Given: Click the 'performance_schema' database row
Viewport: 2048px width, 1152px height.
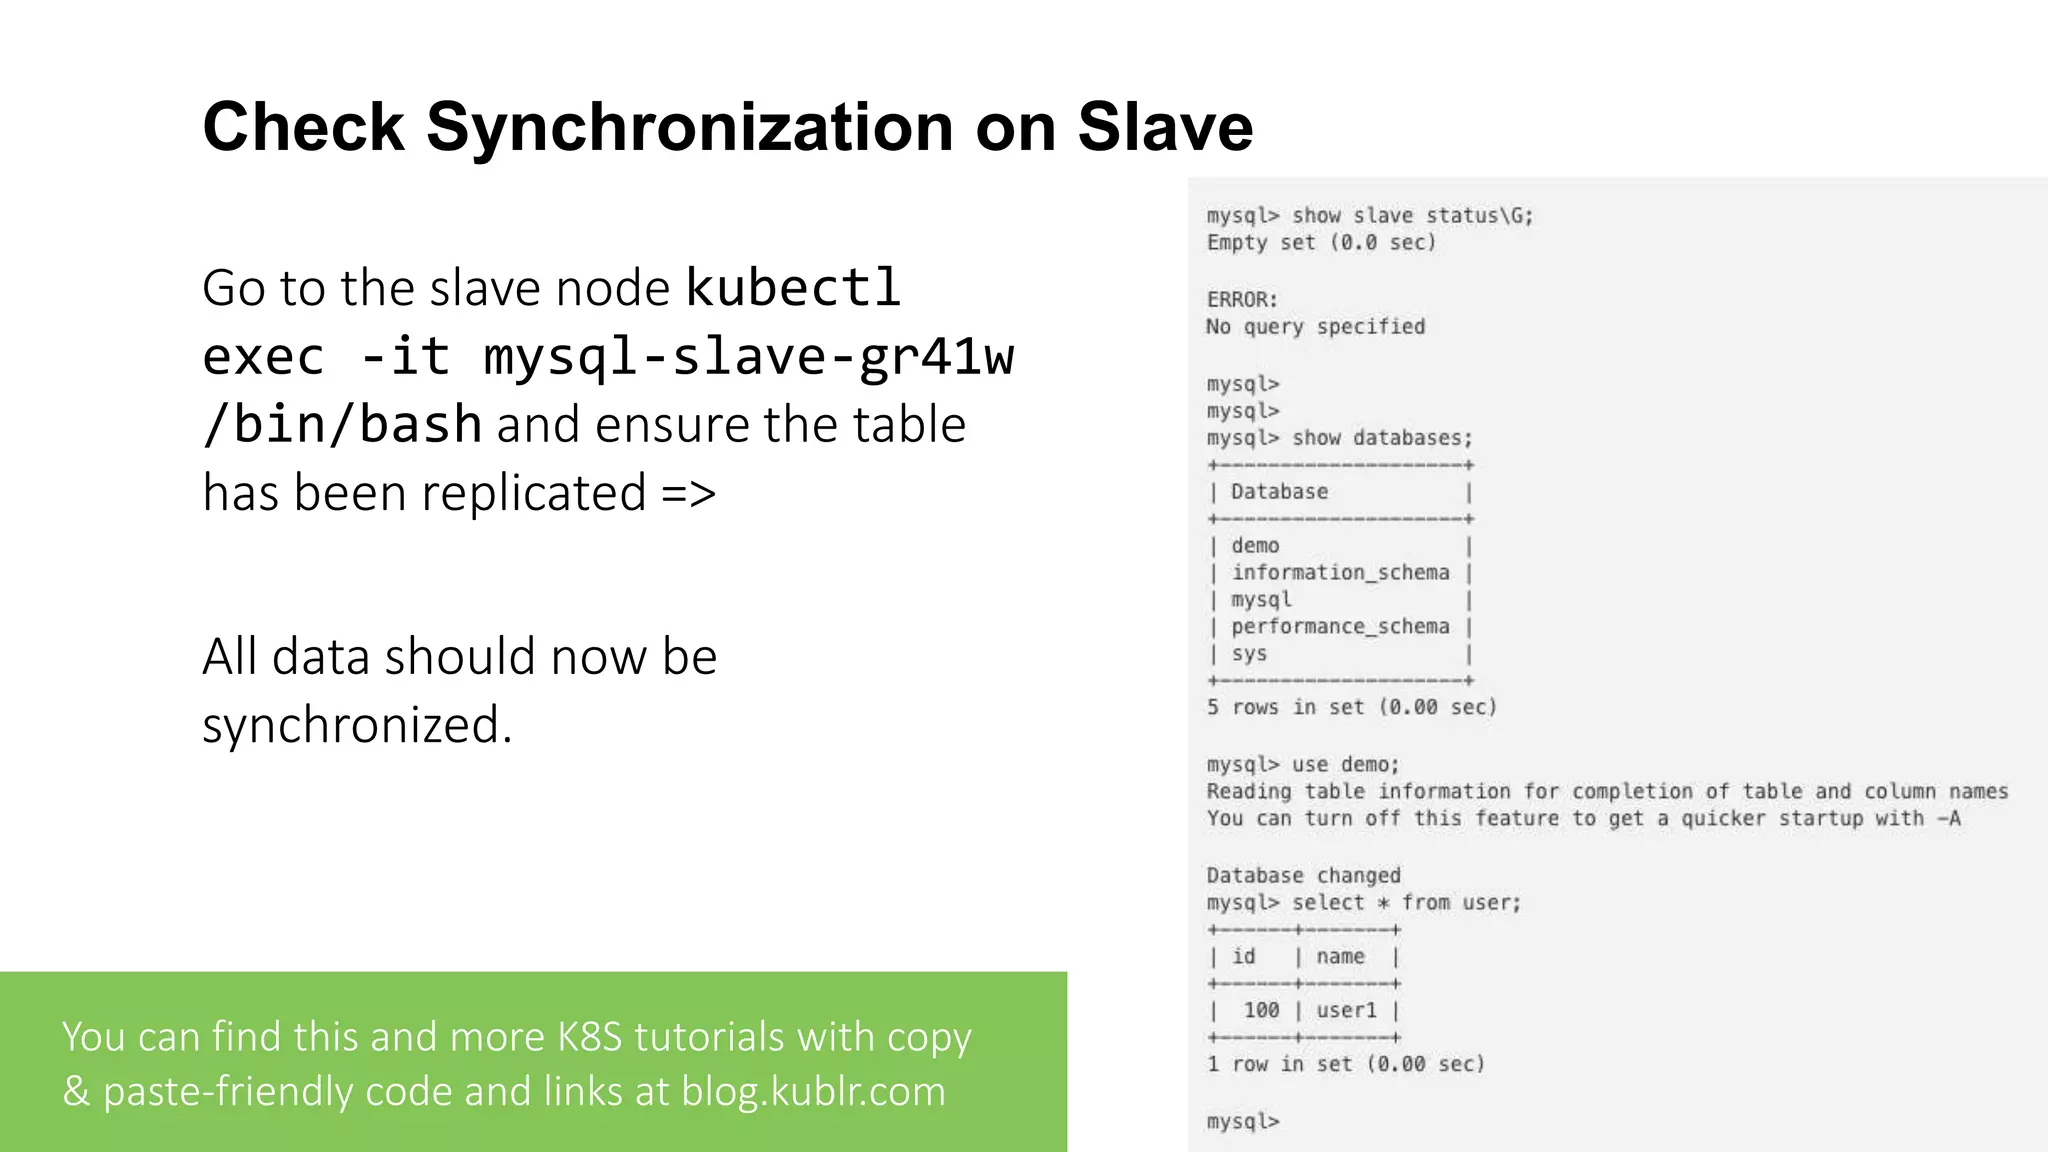Looking at the screenshot, I should coord(1340,627).
